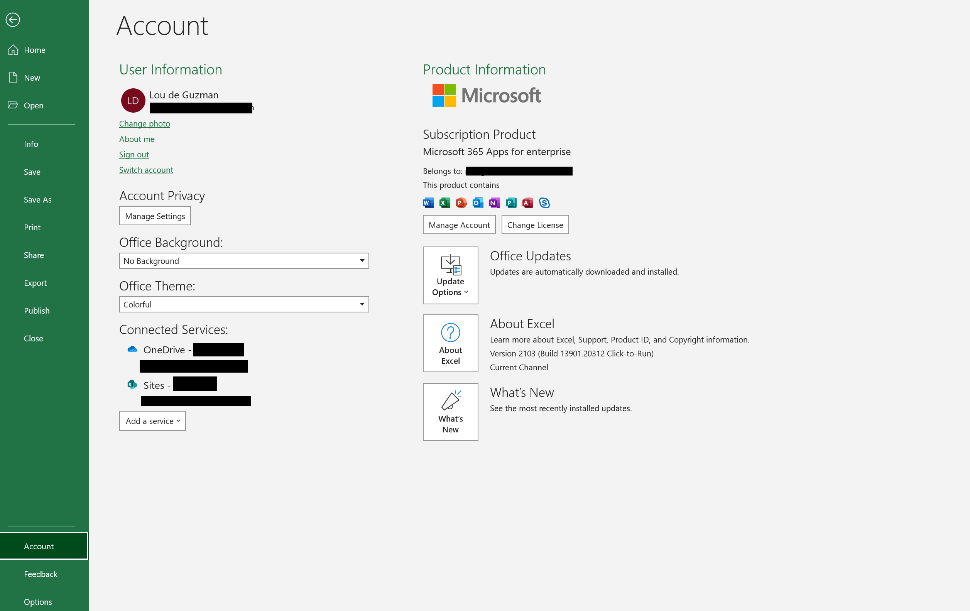The height and width of the screenshot is (611, 970).
Task: Open the Print page
Action: (x=32, y=227)
